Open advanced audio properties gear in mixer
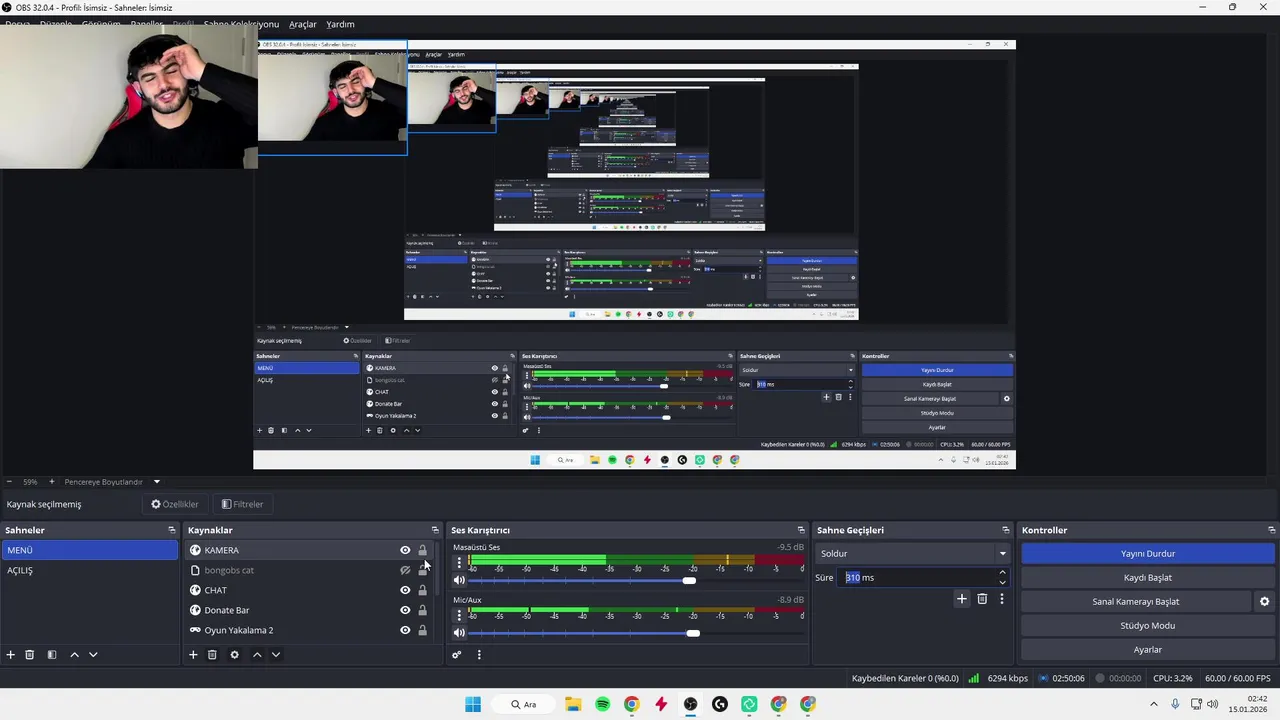This screenshot has width=1280, height=720. [457, 655]
